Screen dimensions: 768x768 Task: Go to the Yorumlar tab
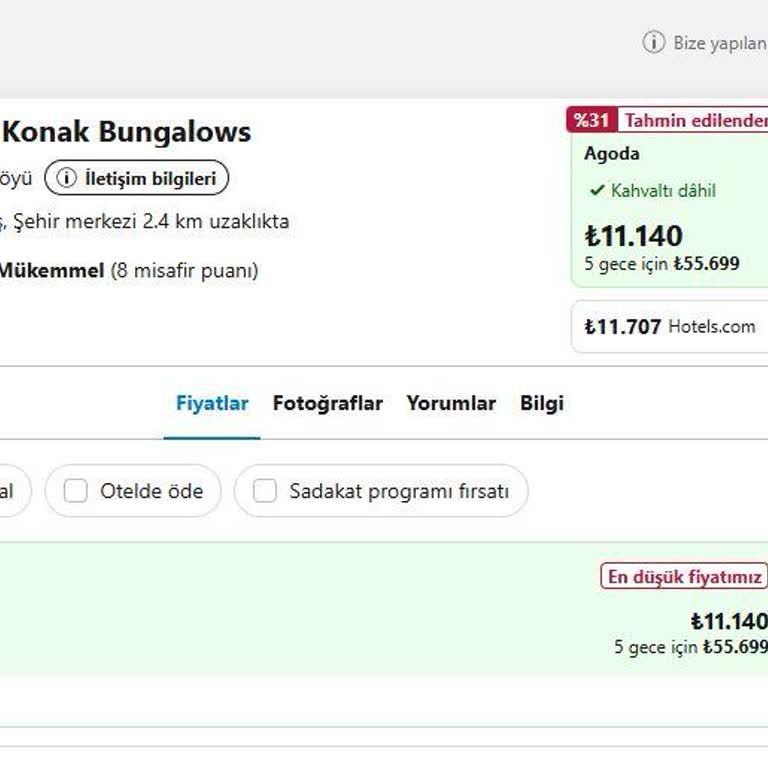(x=450, y=403)
